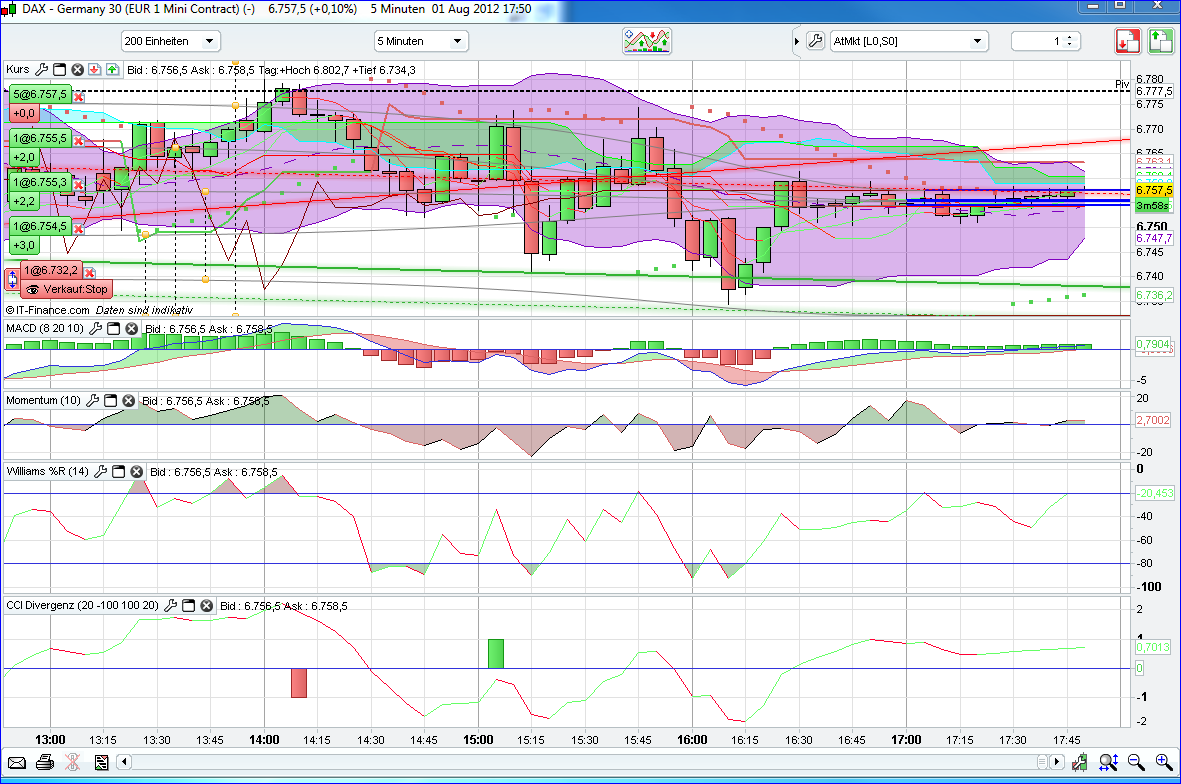Click the horizontal zoom fit magnifier
Screen dimensions: 1181x784
pyautogui.click(x=1108, y=762)
